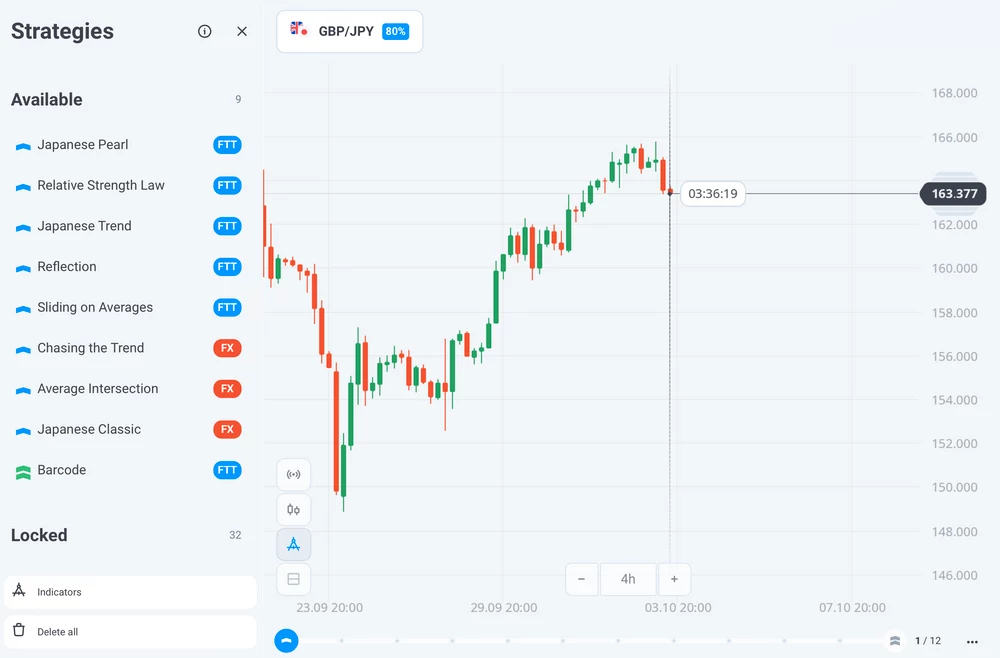
Task: Open the 4h timeframe selector
Action: coord(628,578)
